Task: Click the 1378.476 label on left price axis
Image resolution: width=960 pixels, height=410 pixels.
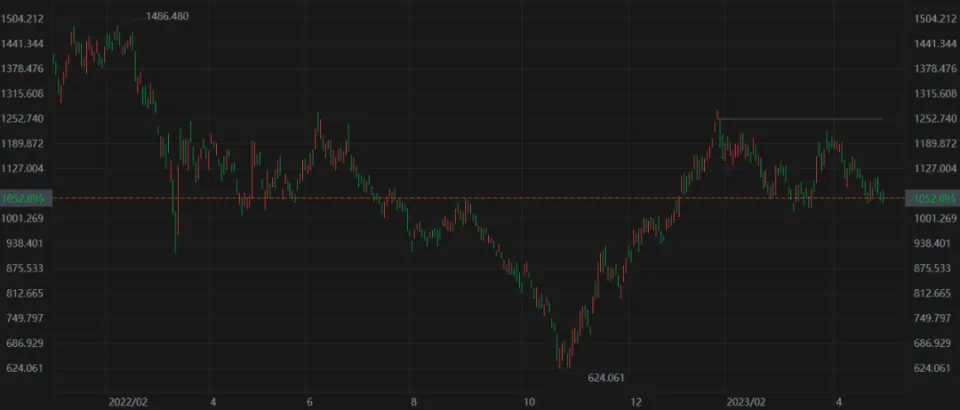Action: 22,69
